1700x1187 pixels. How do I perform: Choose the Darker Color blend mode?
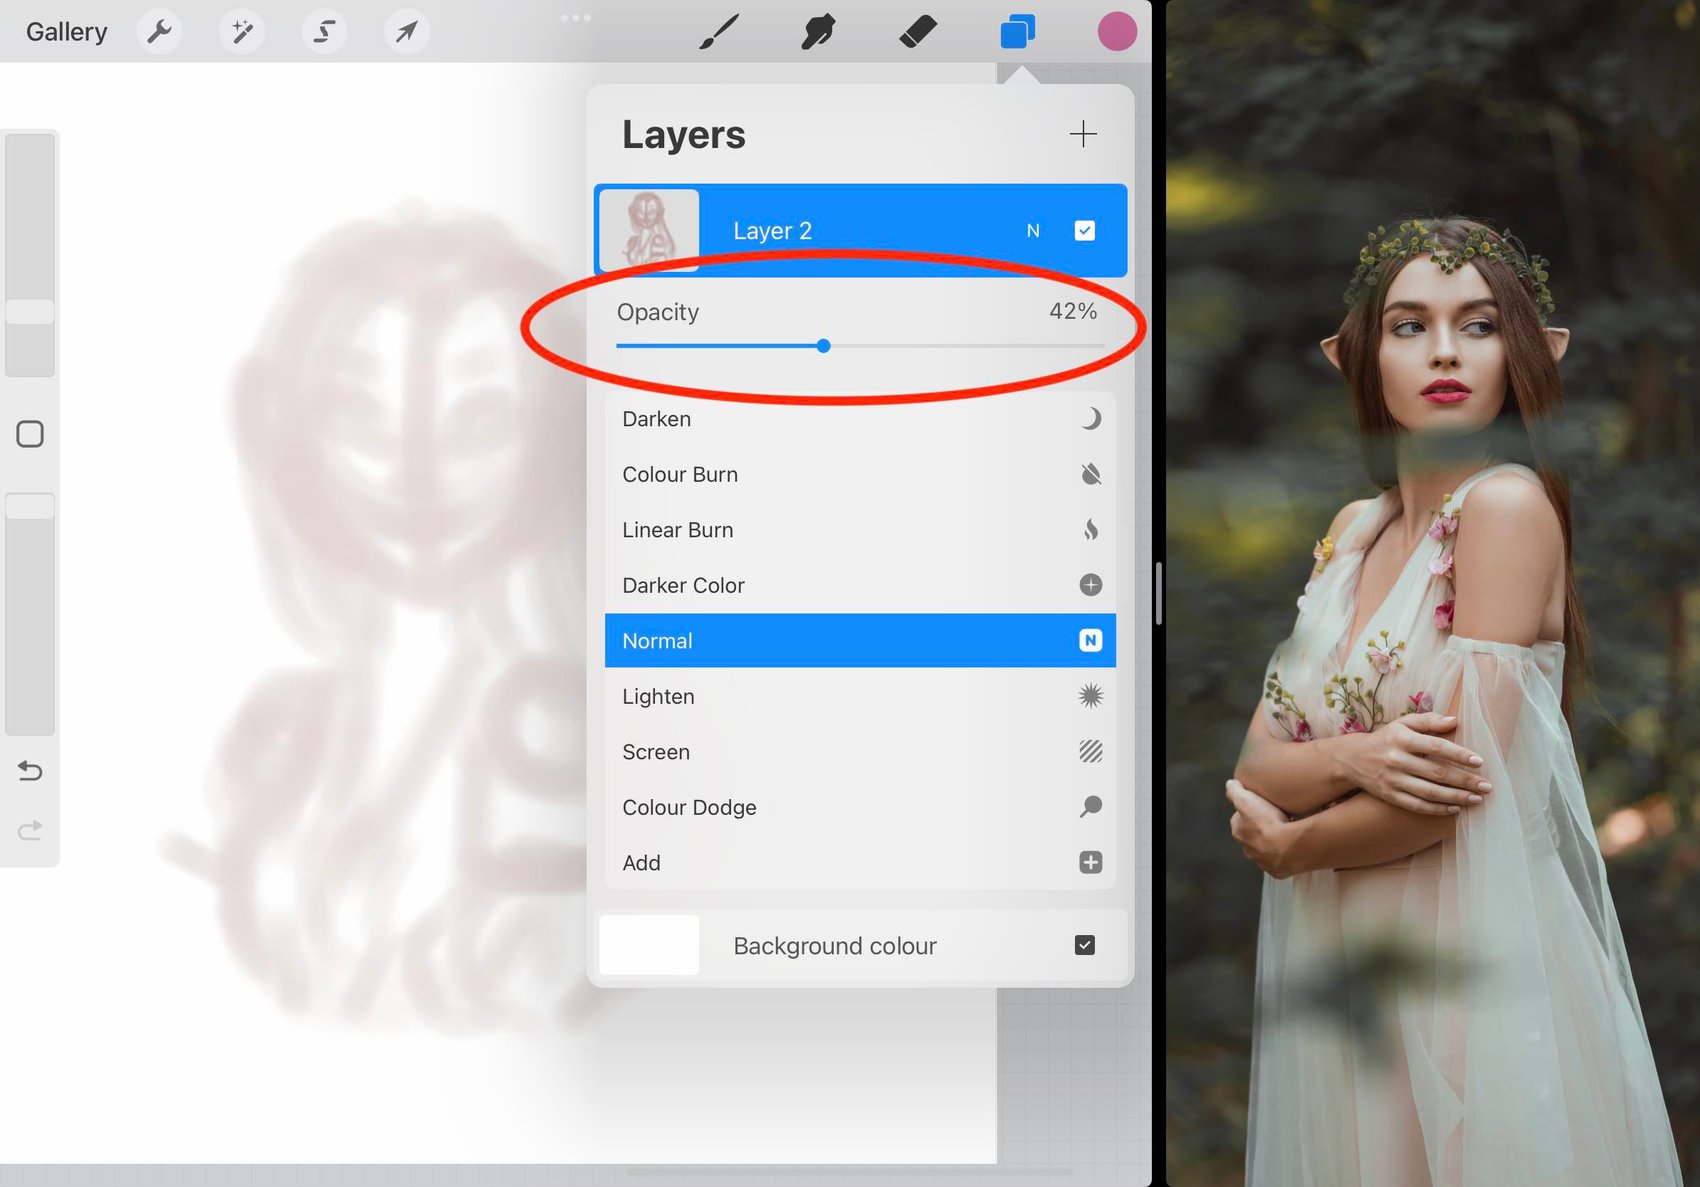tap(860, 585)
